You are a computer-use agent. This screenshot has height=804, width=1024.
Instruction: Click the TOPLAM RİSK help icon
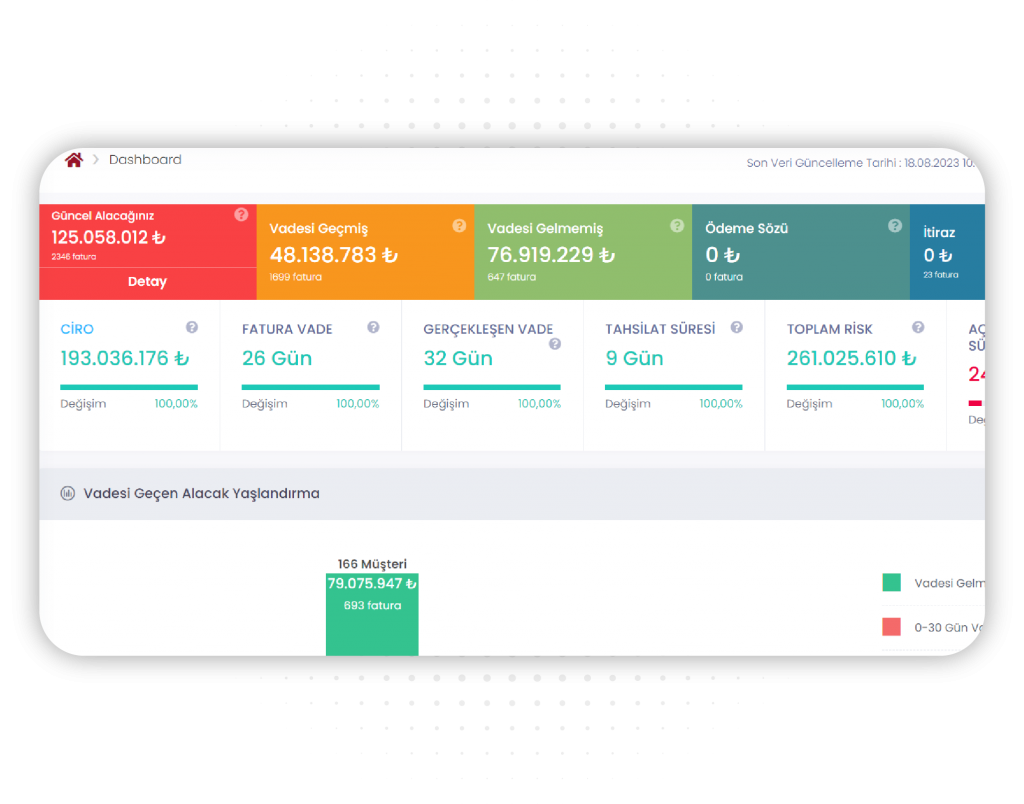click(917, 327)
